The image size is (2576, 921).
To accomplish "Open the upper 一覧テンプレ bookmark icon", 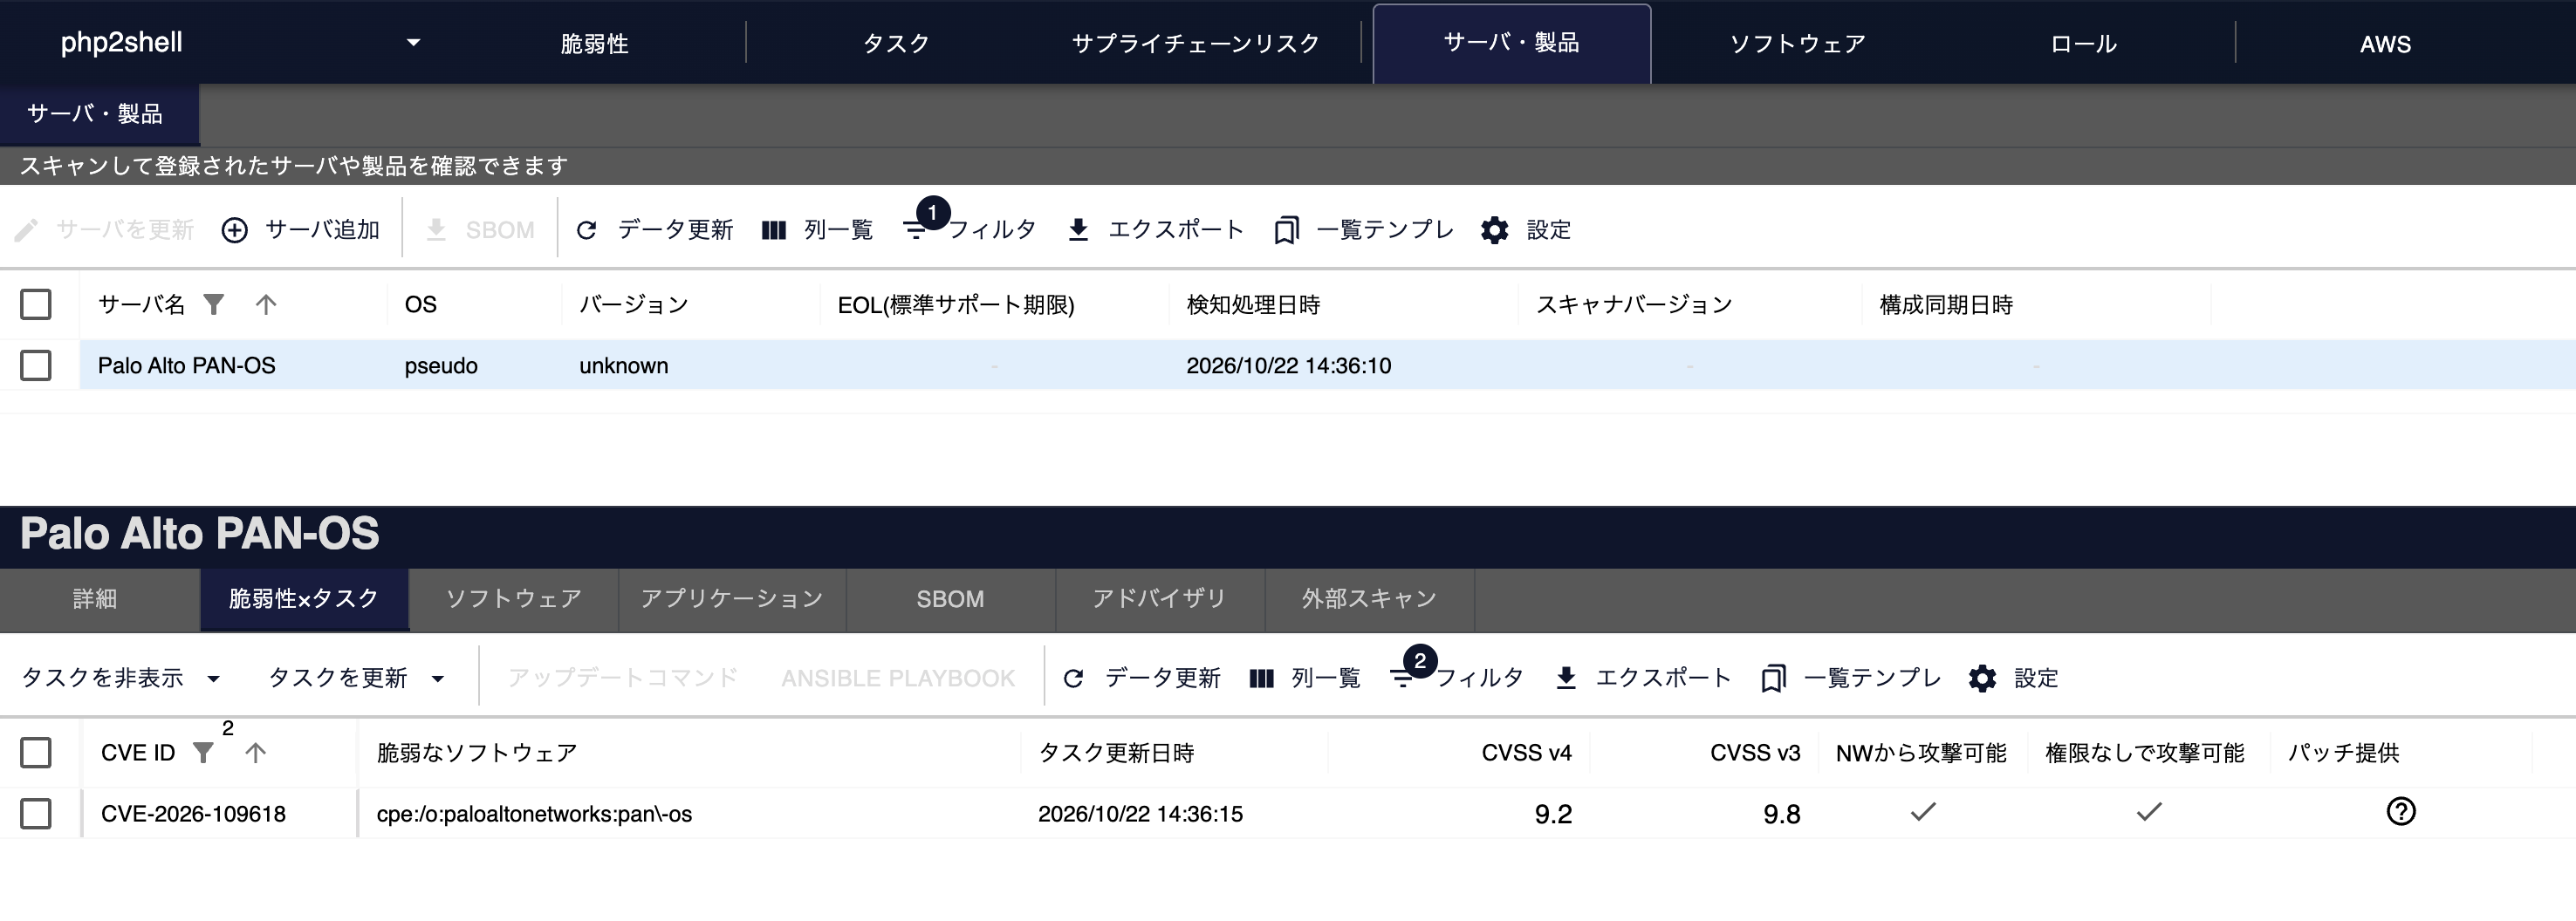I will tap(1286, 230).
